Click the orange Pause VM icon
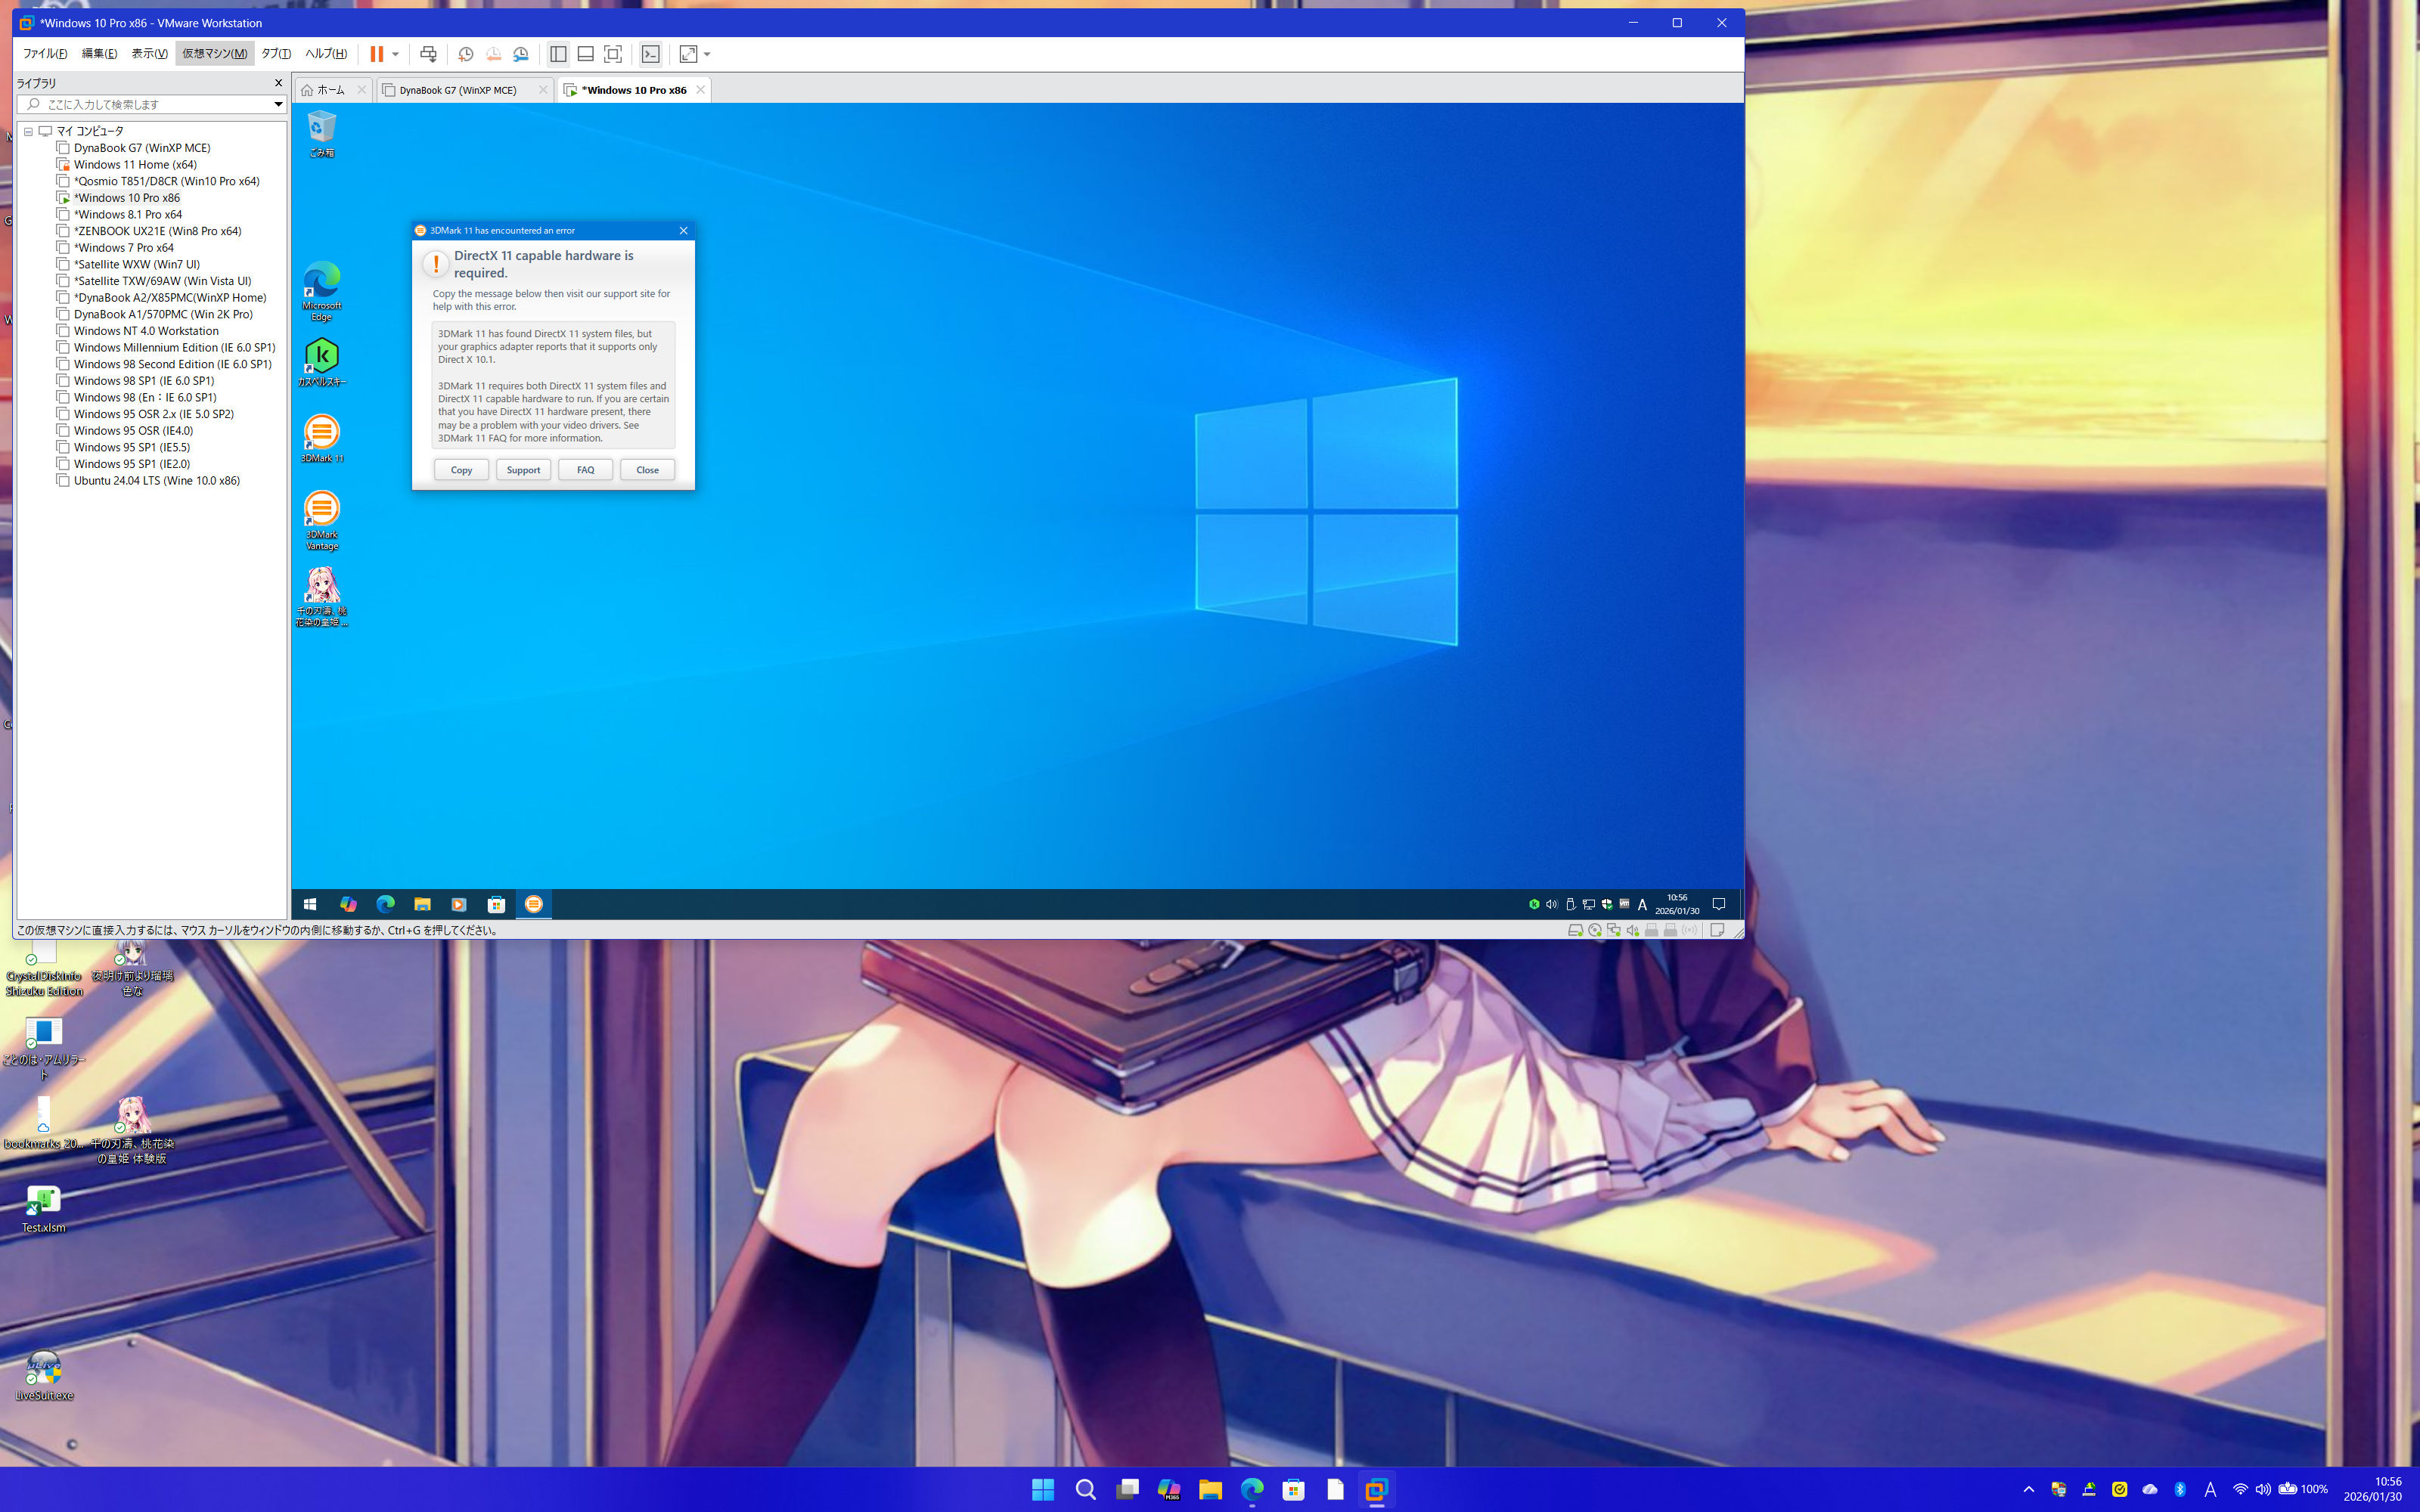 coord(377,54)
